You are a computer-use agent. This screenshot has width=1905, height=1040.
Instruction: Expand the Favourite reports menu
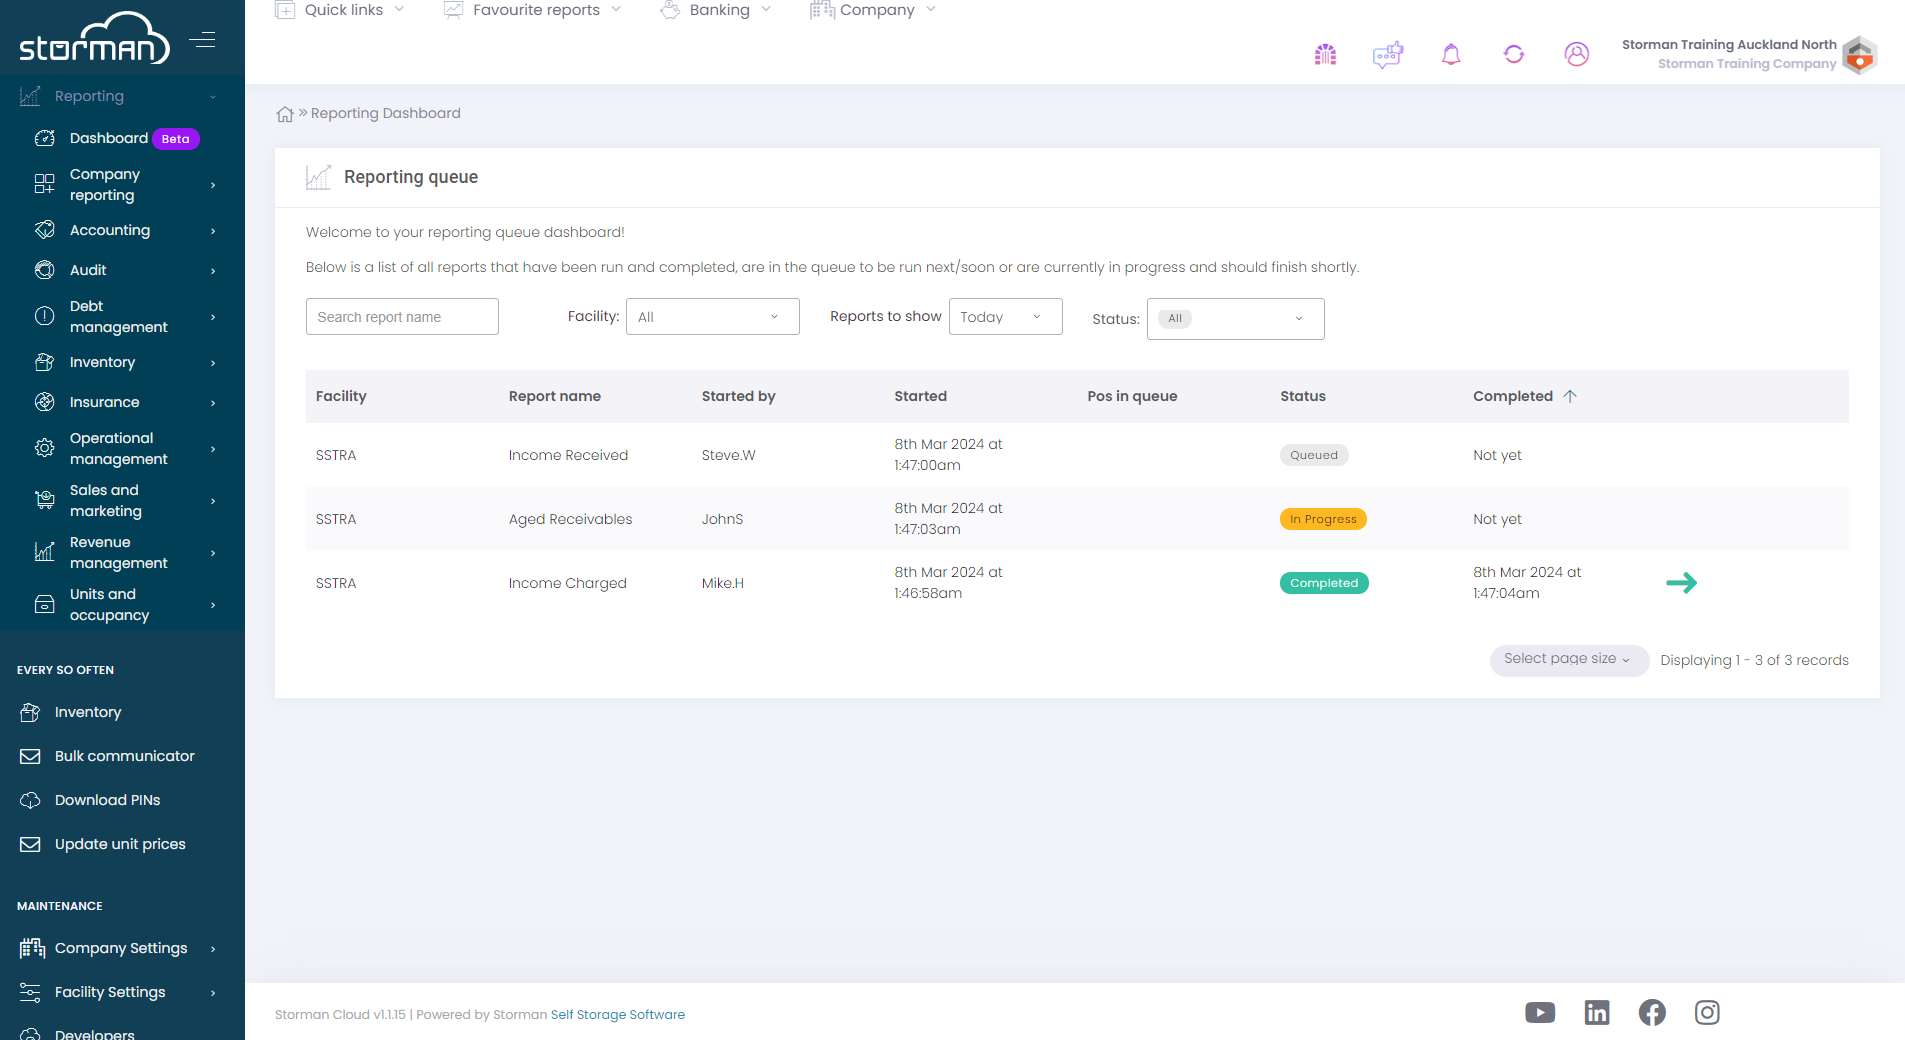click(532, 10)
